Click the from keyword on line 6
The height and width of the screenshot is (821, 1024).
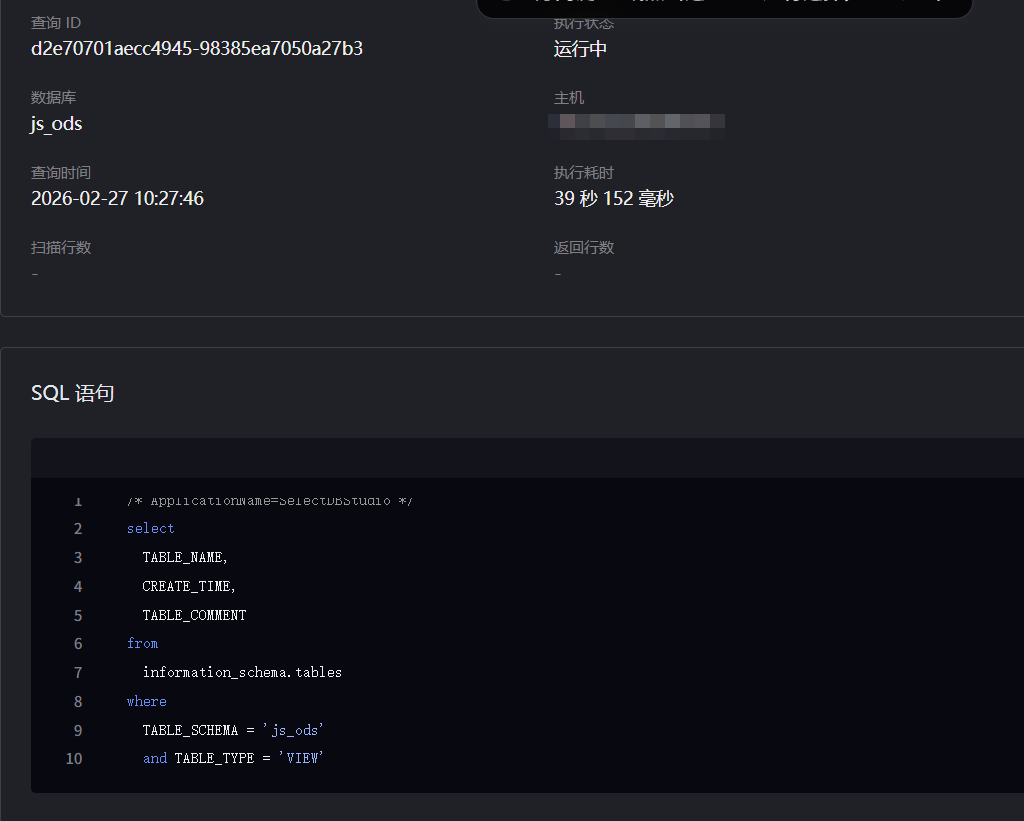[x=143, y=643]
